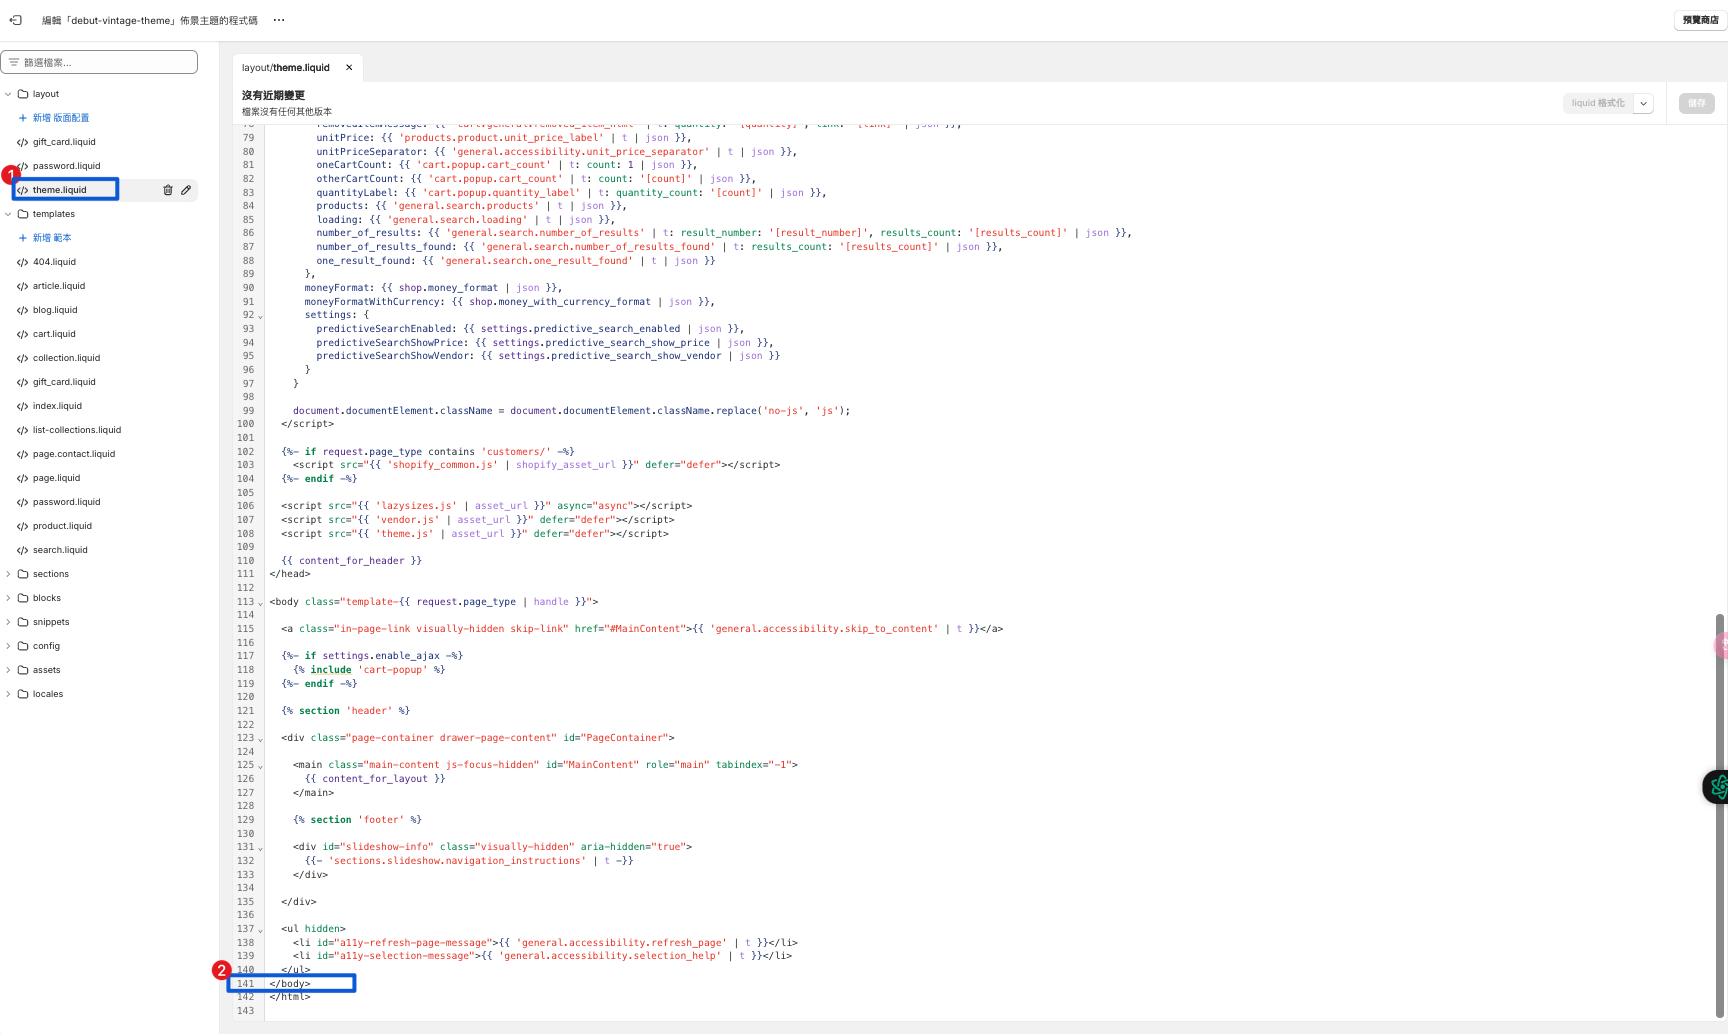Open the floating ChatGPT assistant icon
1728x1034 pixels.
pos(1716,787)
